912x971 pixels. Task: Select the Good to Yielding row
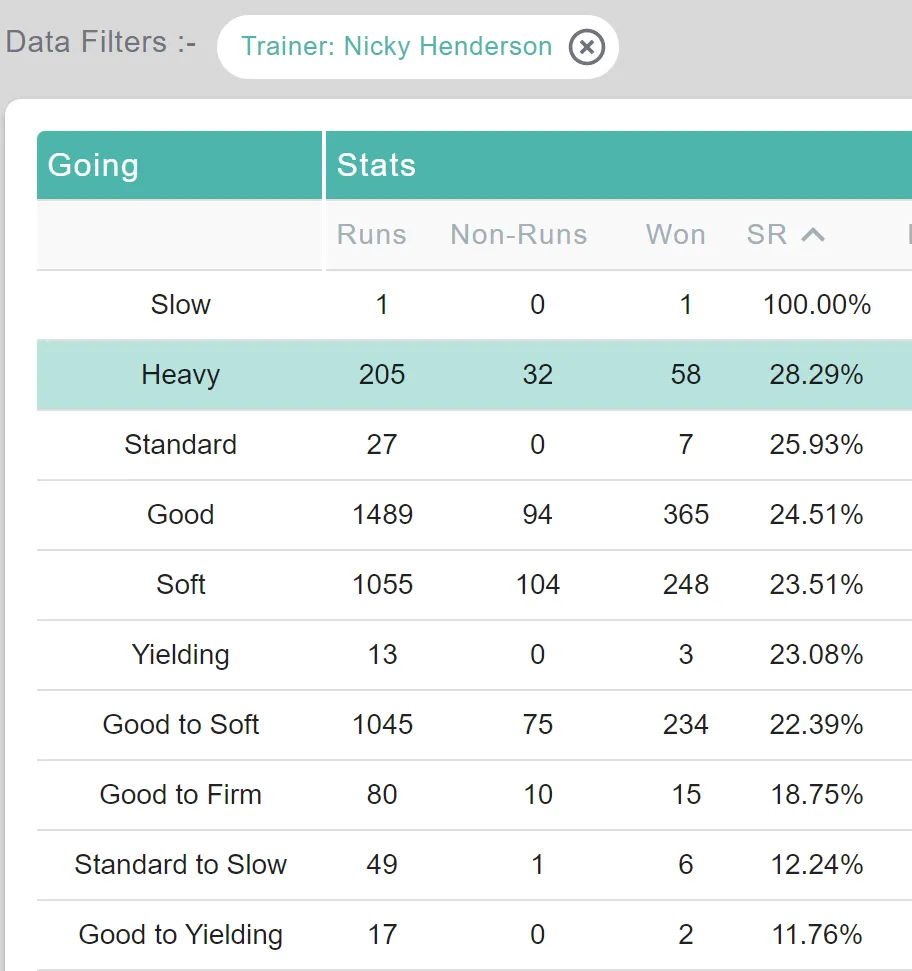[474, 934]
